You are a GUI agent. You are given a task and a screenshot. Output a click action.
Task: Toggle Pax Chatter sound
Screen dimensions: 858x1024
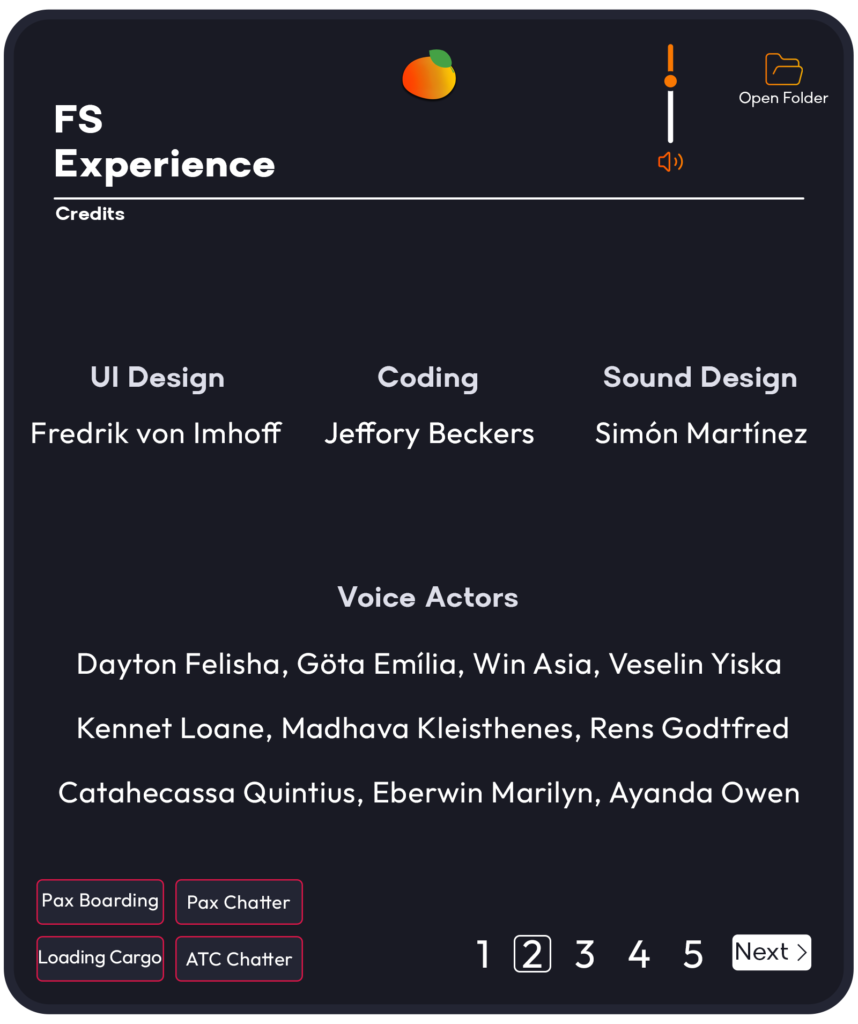point(239,902)
